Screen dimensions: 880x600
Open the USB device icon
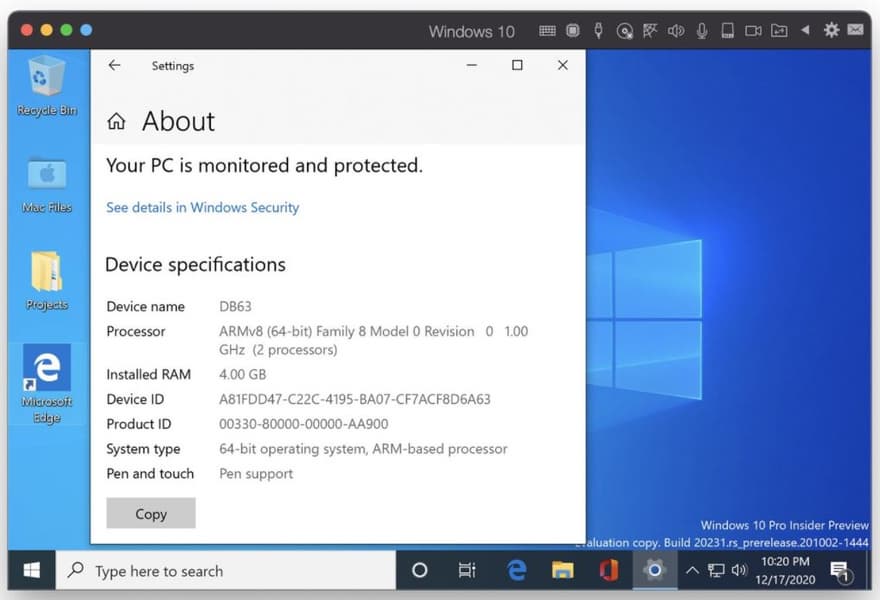tap(599, 30)
